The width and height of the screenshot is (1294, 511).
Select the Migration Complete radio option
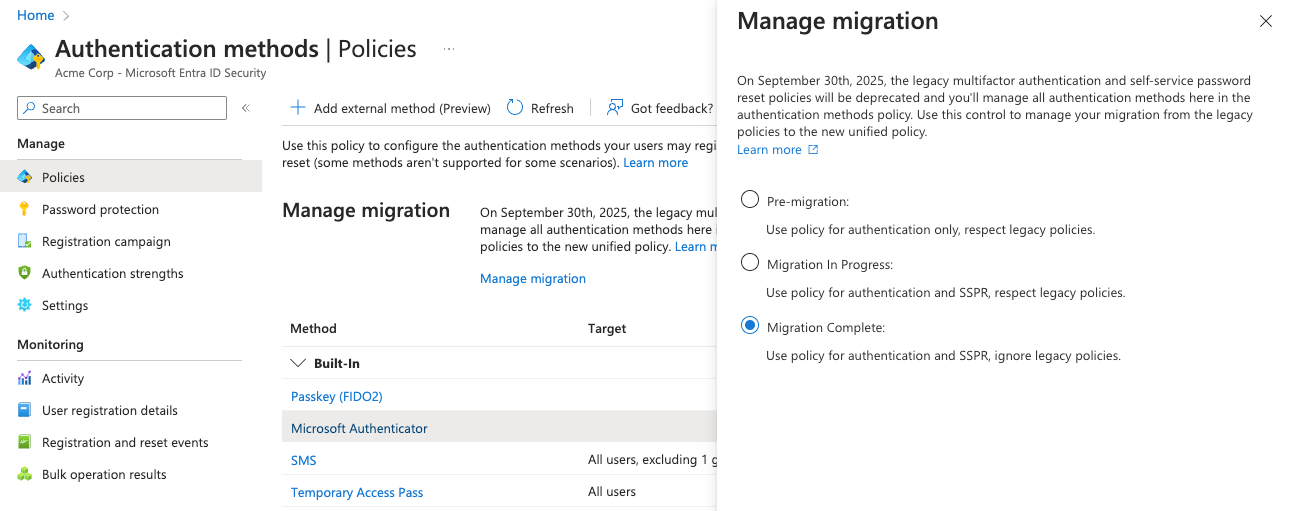coord(750,326)
